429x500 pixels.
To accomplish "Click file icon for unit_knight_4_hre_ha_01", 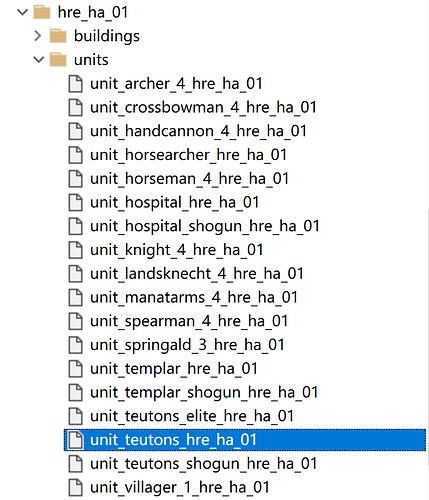I will 76,250.
